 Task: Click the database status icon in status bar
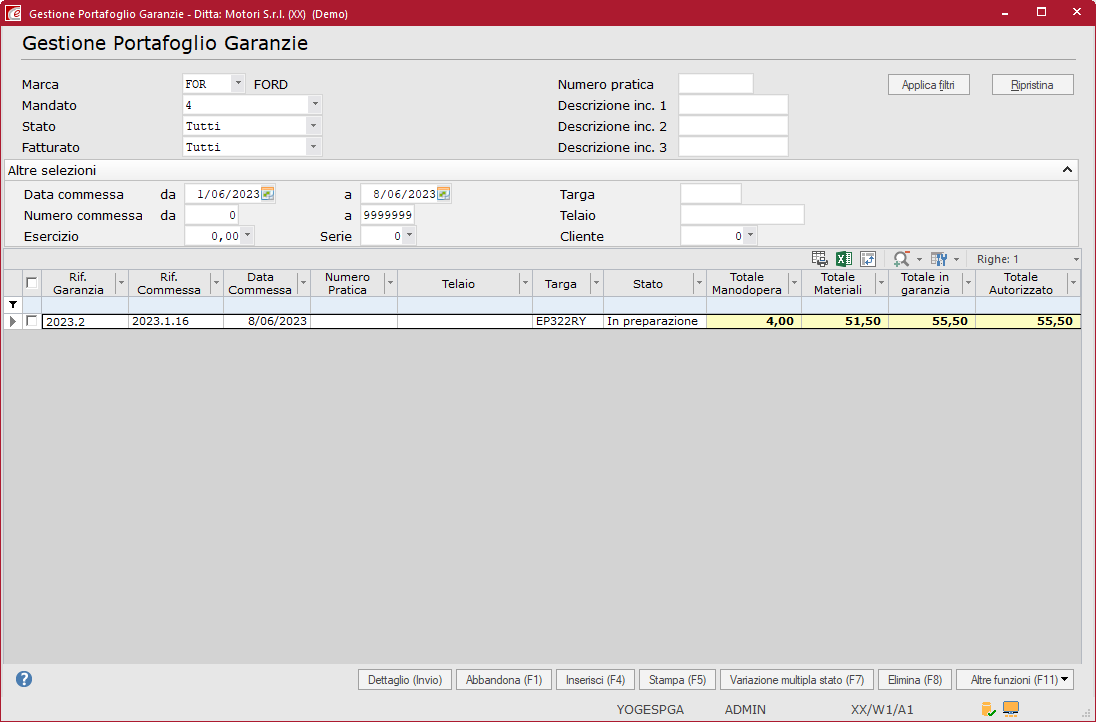click(x=988, y=709)
